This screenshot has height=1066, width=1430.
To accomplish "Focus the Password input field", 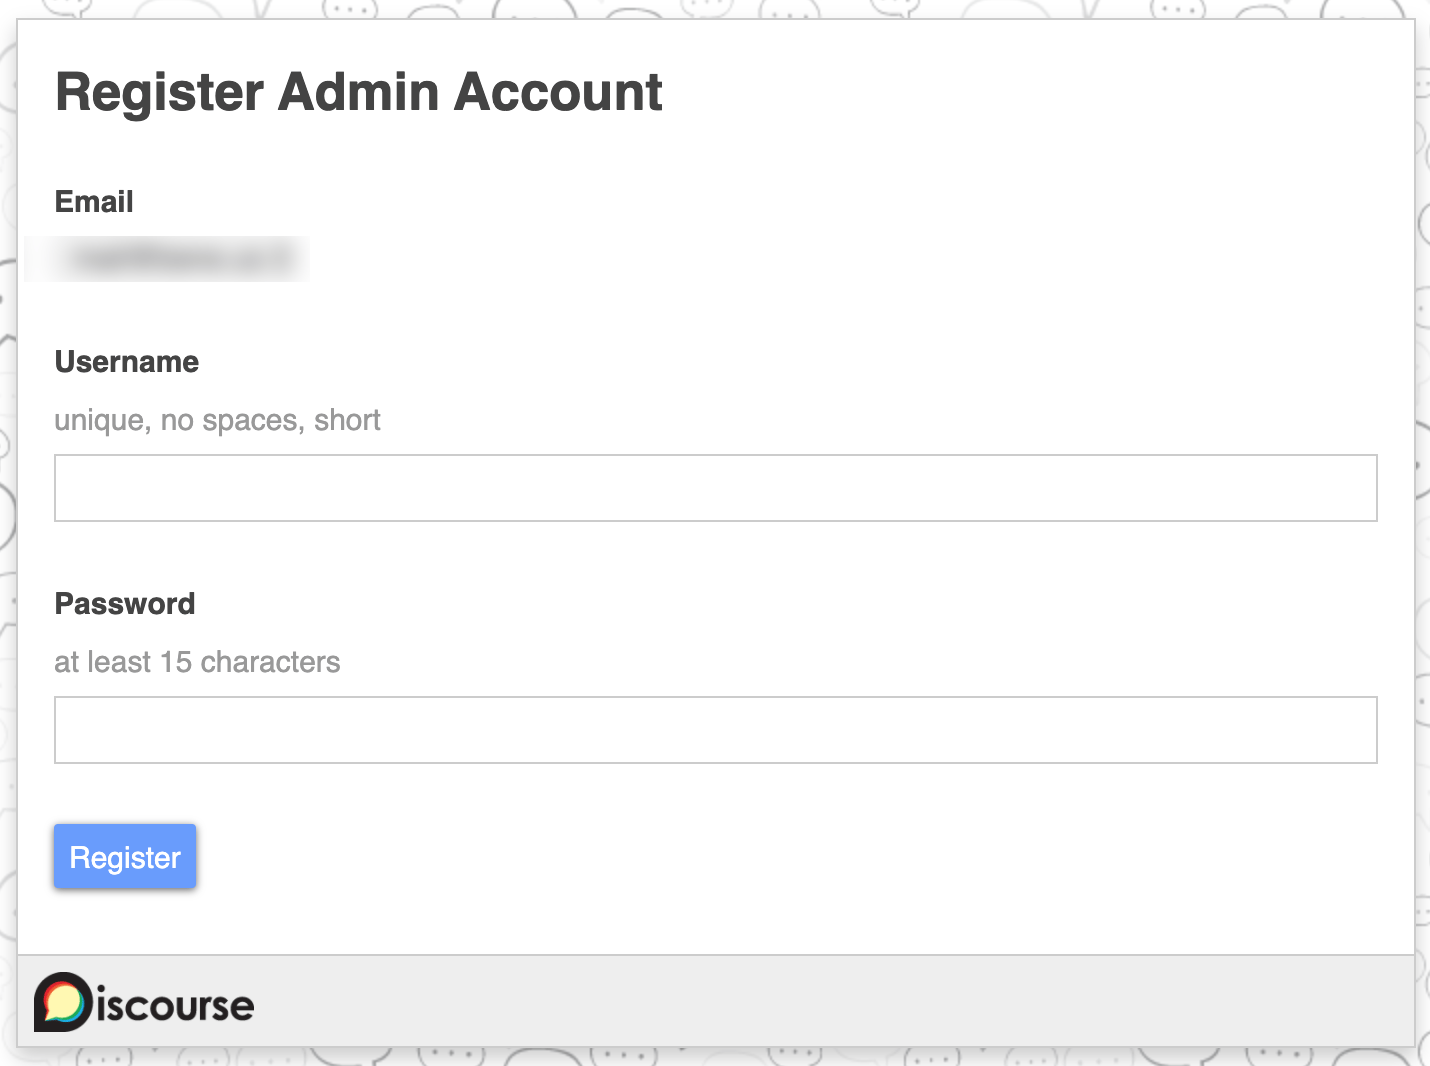I will (716, 730).
